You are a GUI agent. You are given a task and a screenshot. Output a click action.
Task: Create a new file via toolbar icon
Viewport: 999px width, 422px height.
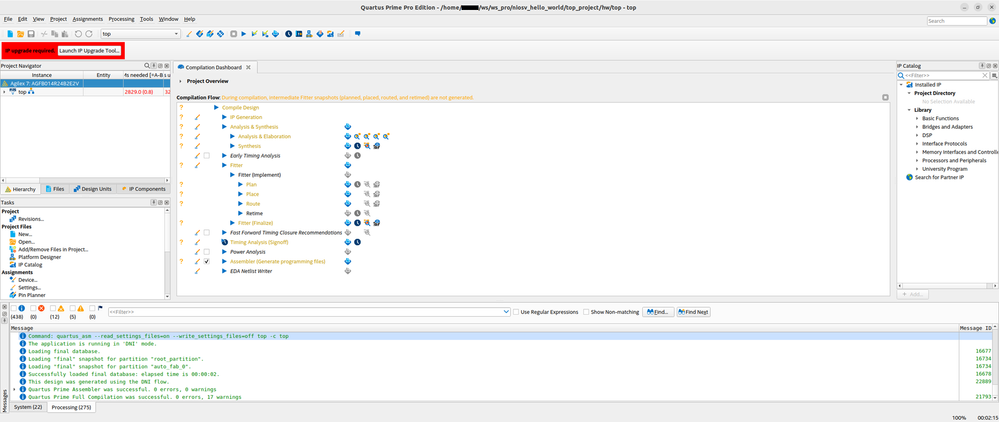(10, 34)
